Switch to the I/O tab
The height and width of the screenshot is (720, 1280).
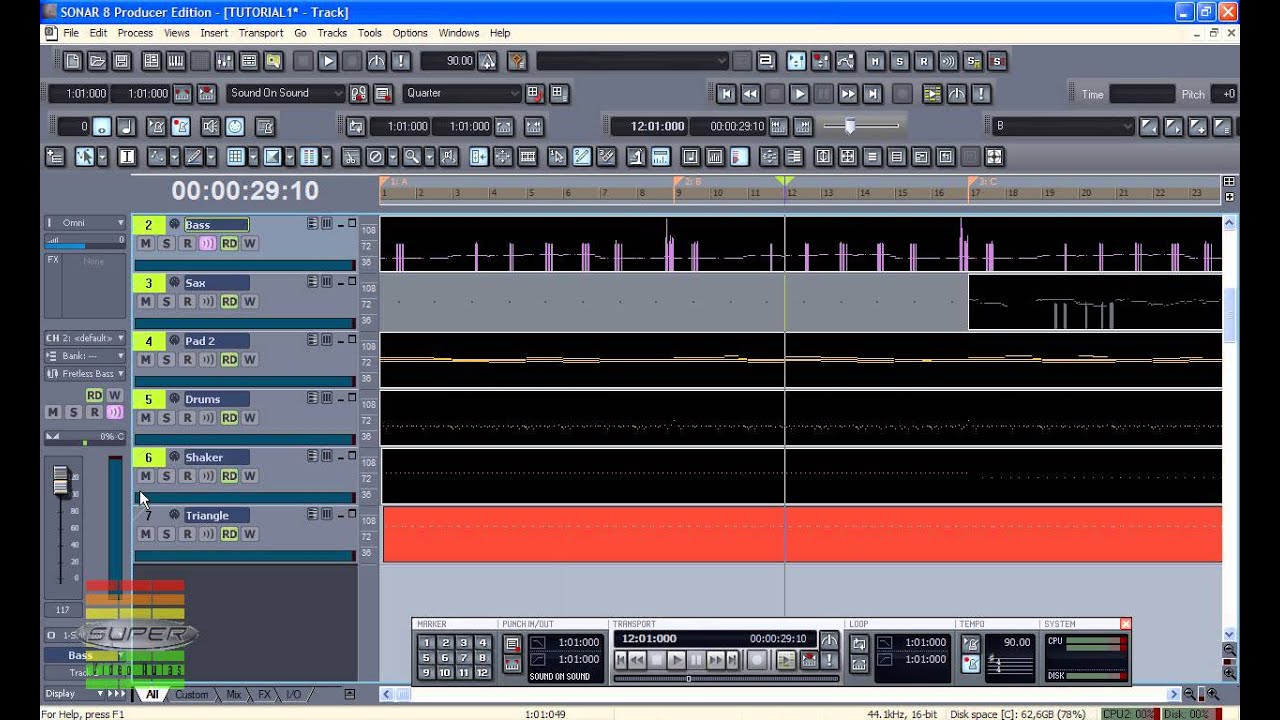(x=294, y=694)
